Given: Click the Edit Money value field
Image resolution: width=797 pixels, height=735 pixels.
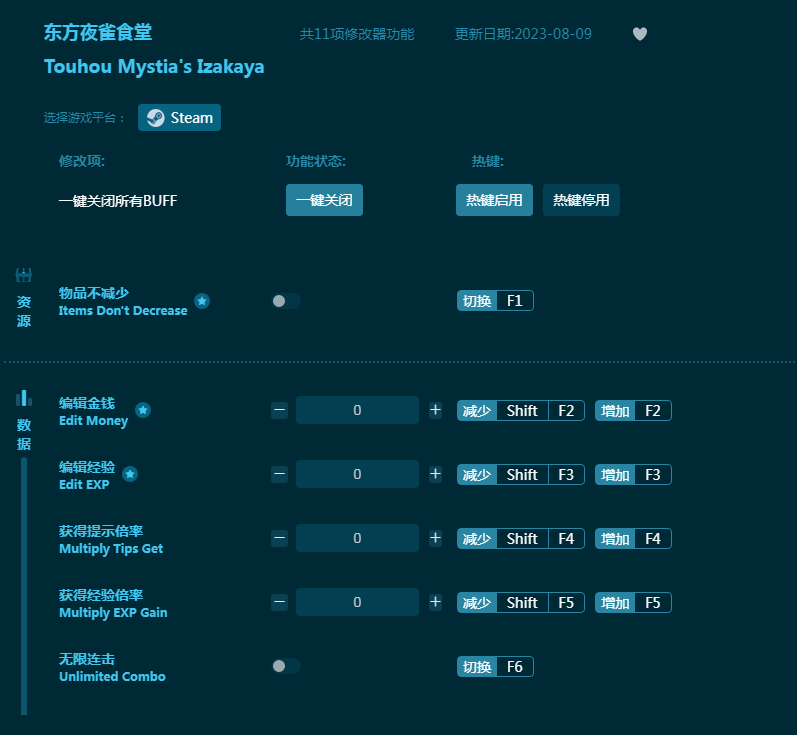Looking at the screenshot, I should tap(357, 410).
